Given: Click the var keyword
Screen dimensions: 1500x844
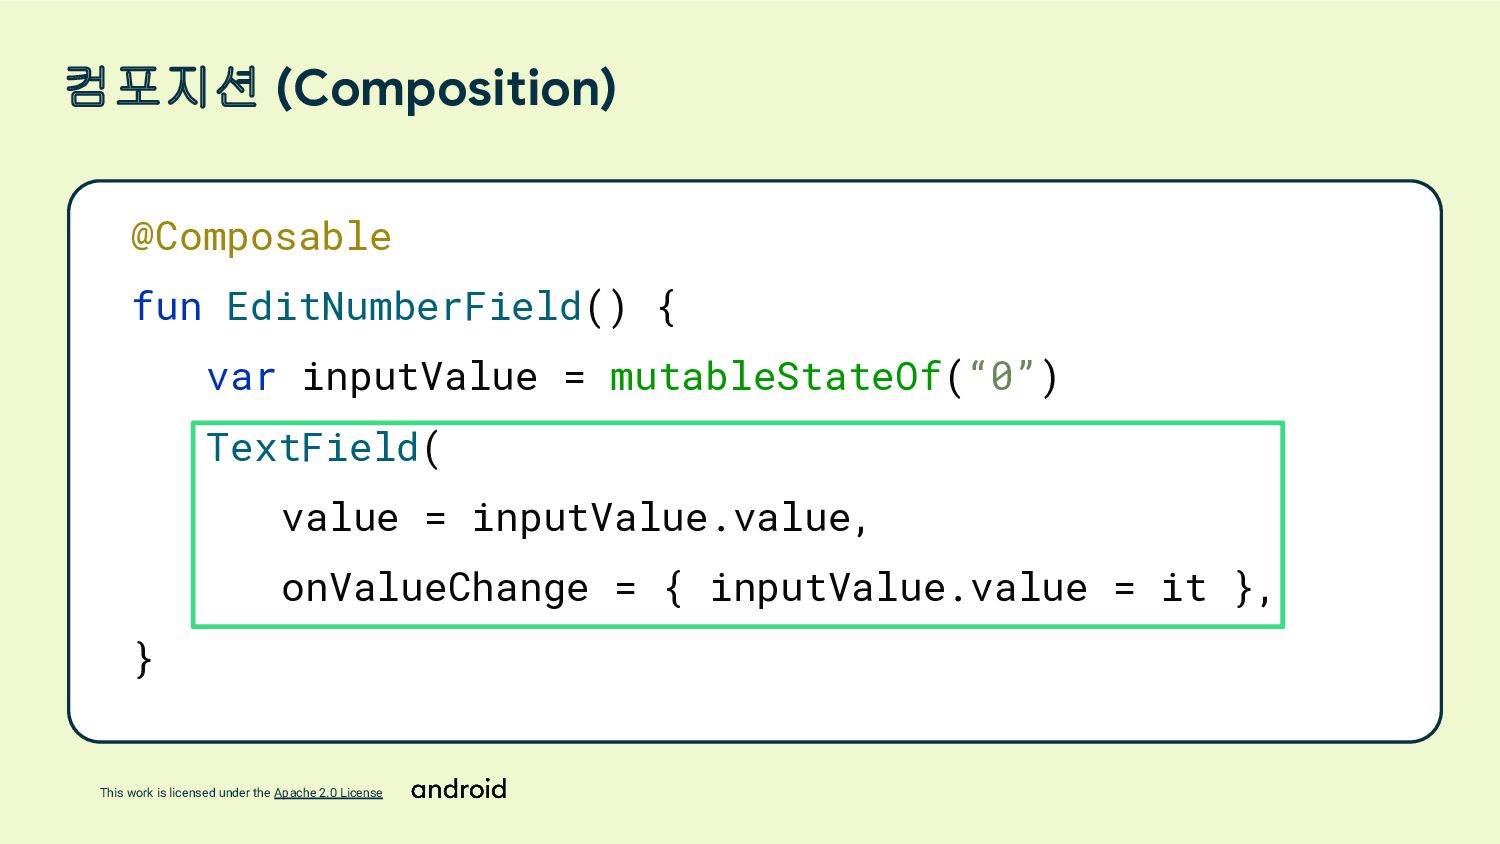Looking at the screenshot, I should pyautogui.click(x=241, y=377).
